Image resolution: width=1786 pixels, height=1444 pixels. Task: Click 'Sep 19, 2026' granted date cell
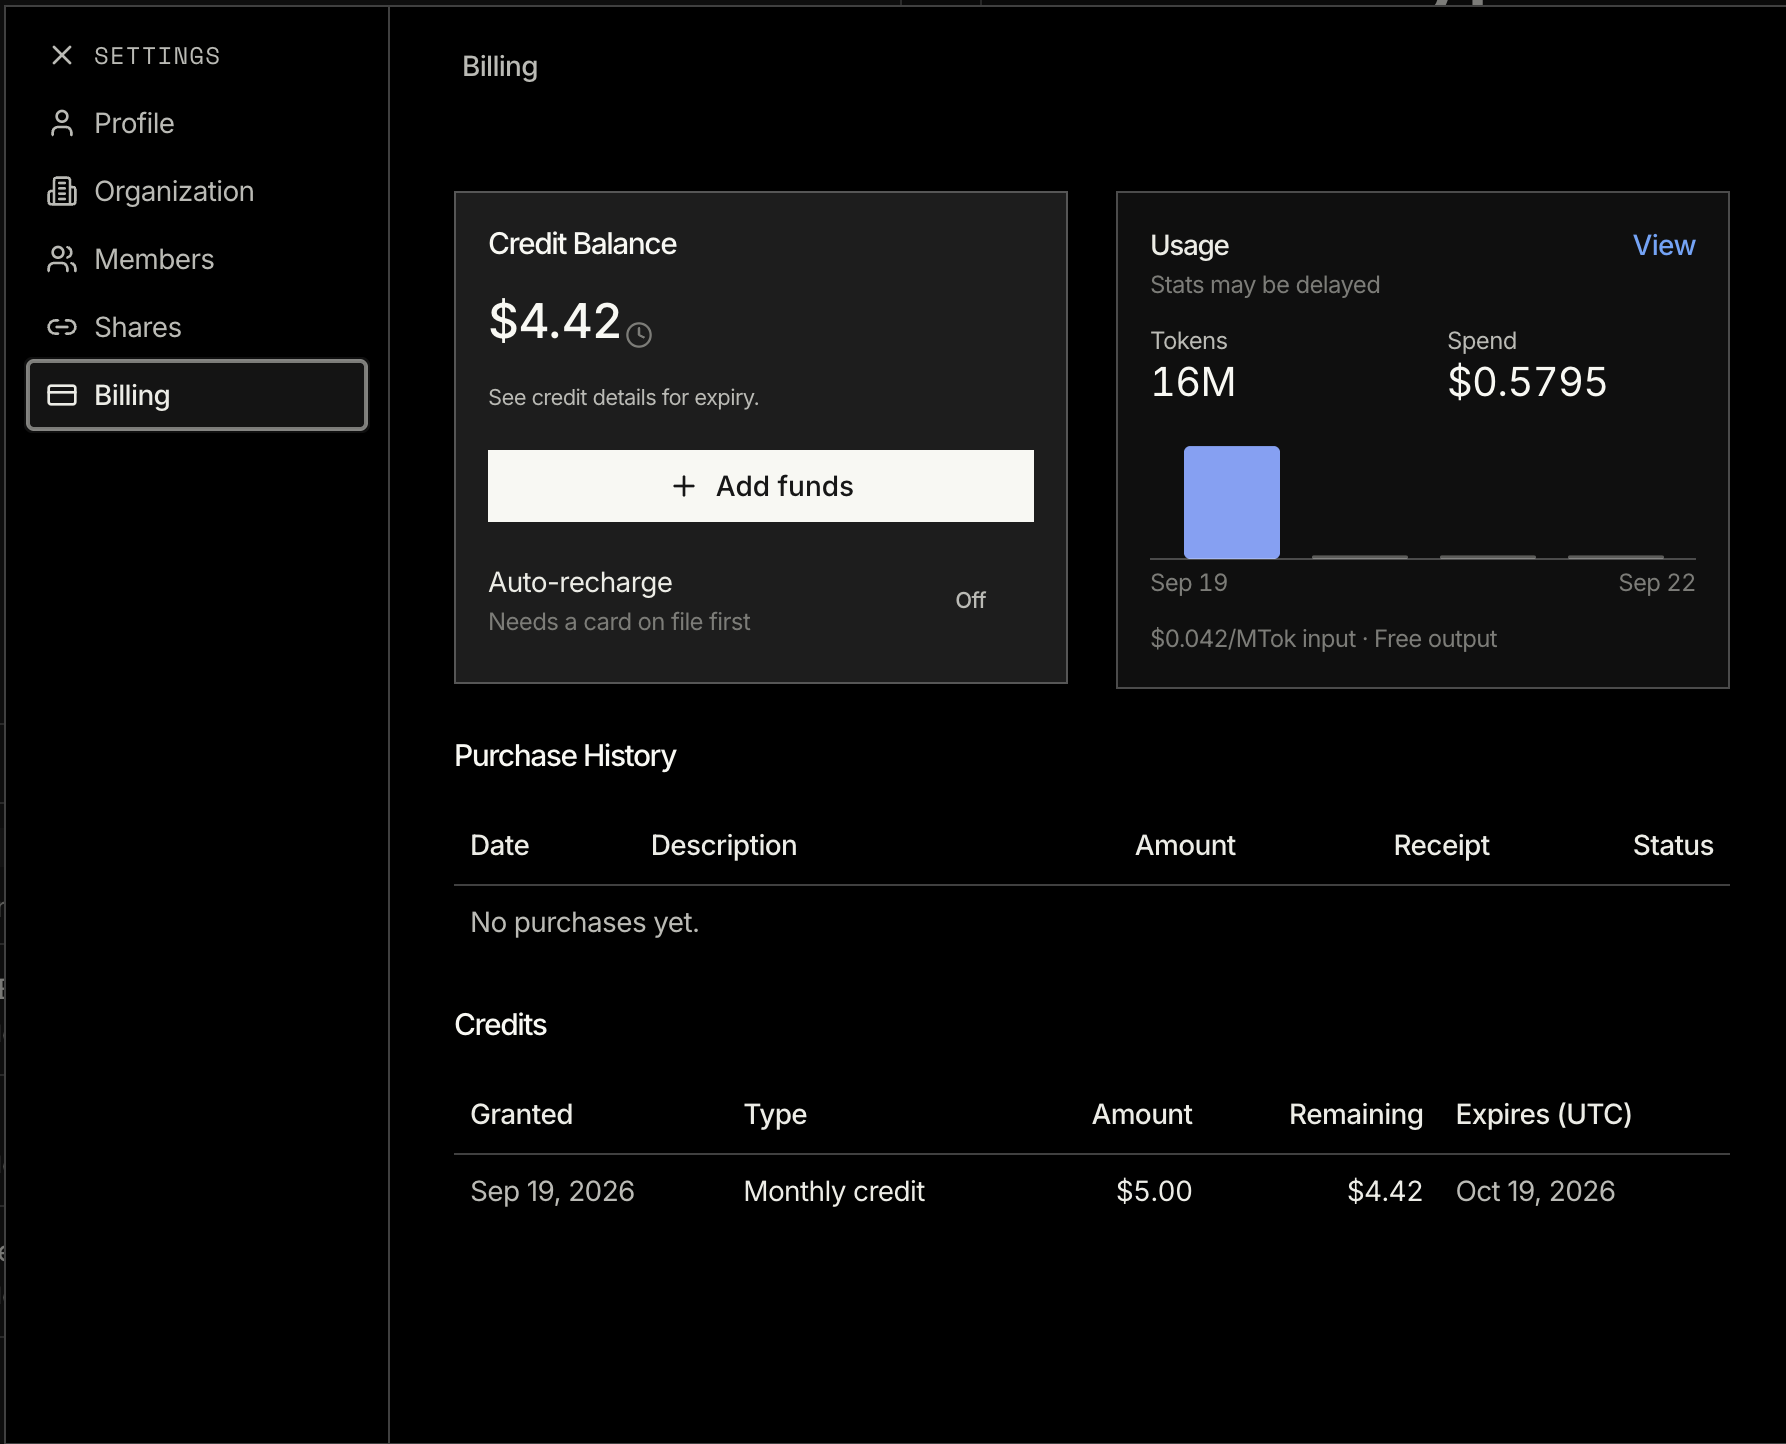pyautogui.click(x=552, y=1191)
